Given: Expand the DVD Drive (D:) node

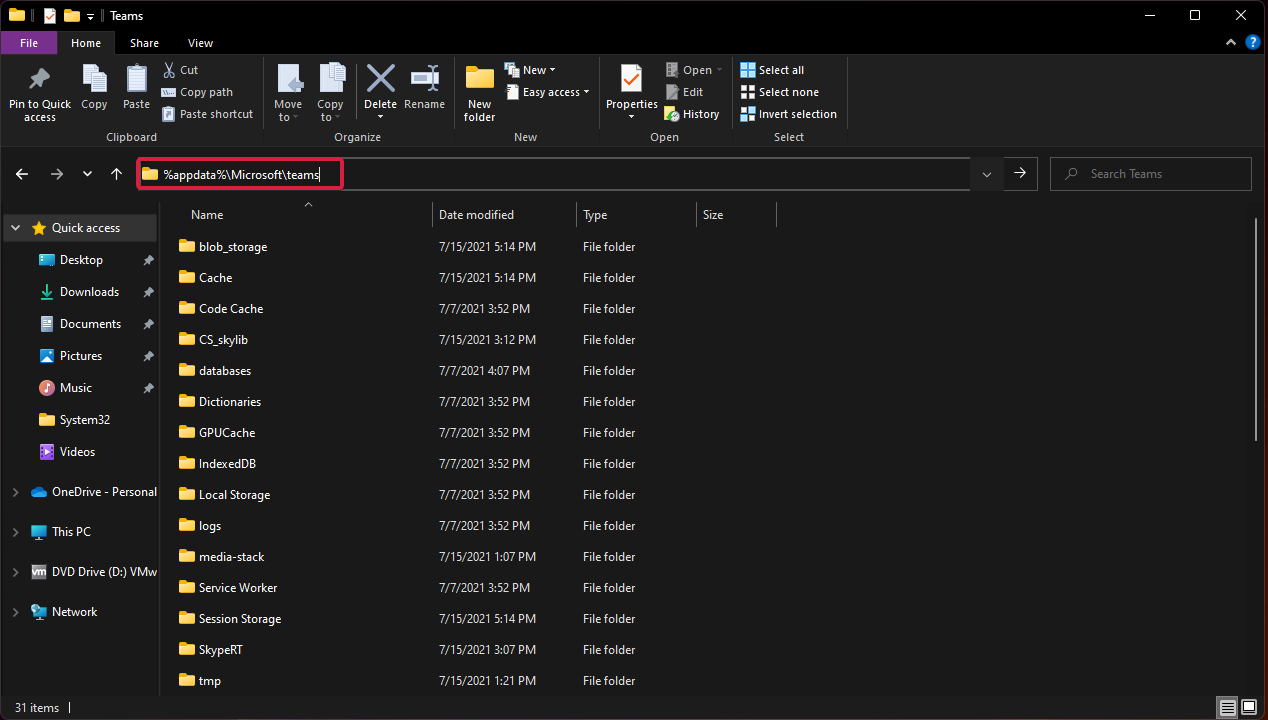Looking at the screenshot, I should (15, 572).
